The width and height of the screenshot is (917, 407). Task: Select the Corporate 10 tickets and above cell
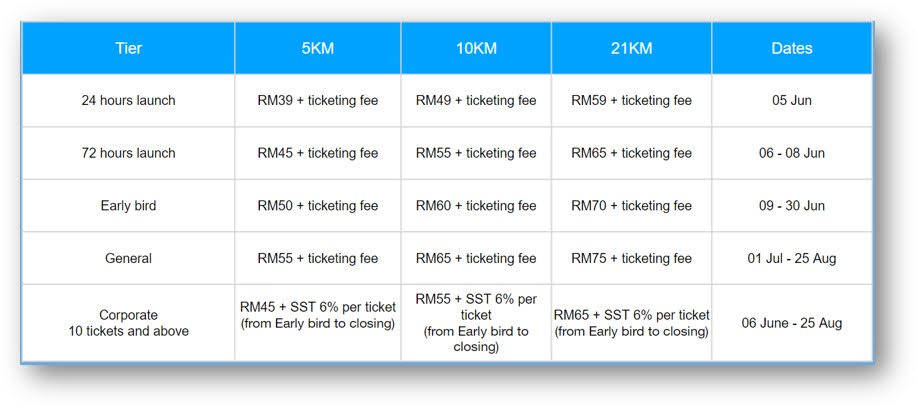[x=128, y=323]
